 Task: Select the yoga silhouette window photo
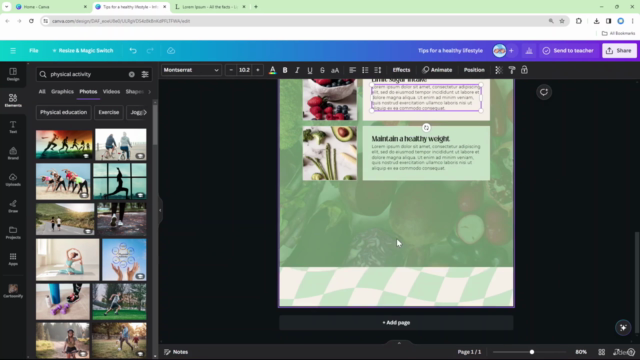click(120, 181)
